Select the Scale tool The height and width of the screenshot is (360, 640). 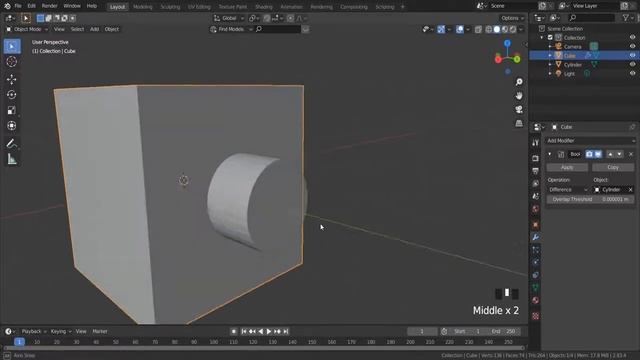12,110
